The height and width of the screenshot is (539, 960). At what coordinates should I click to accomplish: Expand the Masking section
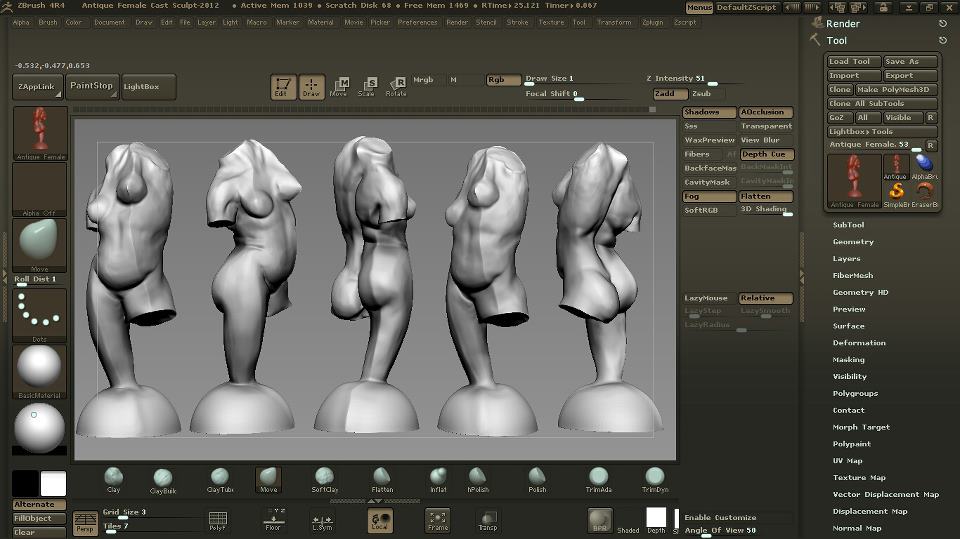(x=849, y=360)
